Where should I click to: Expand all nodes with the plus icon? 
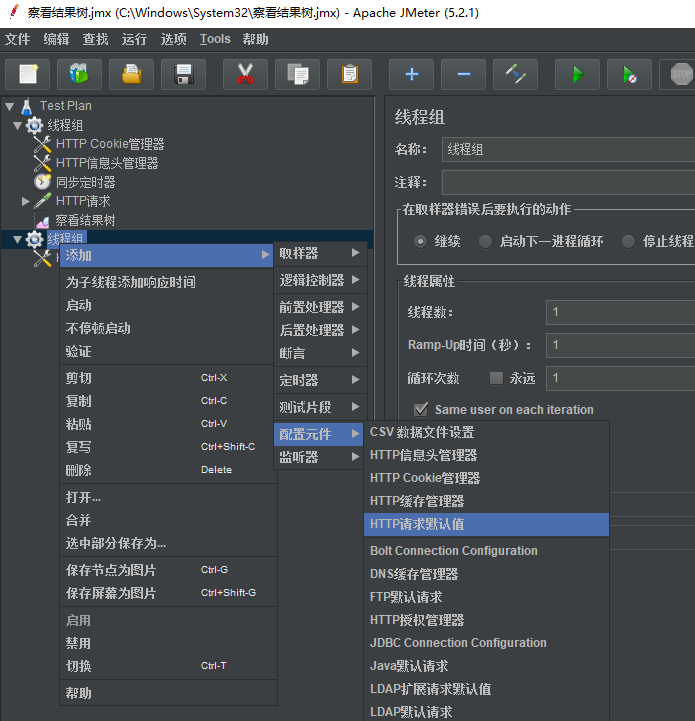click(411, 74)
